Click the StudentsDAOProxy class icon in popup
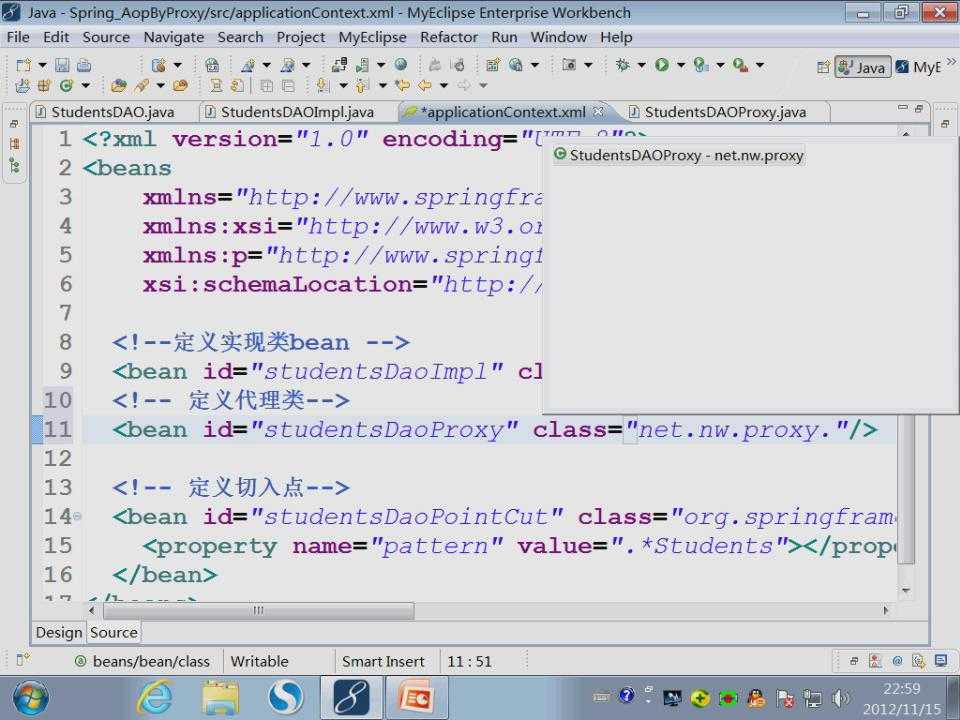 pyautogui.click(x=560, y=154)
